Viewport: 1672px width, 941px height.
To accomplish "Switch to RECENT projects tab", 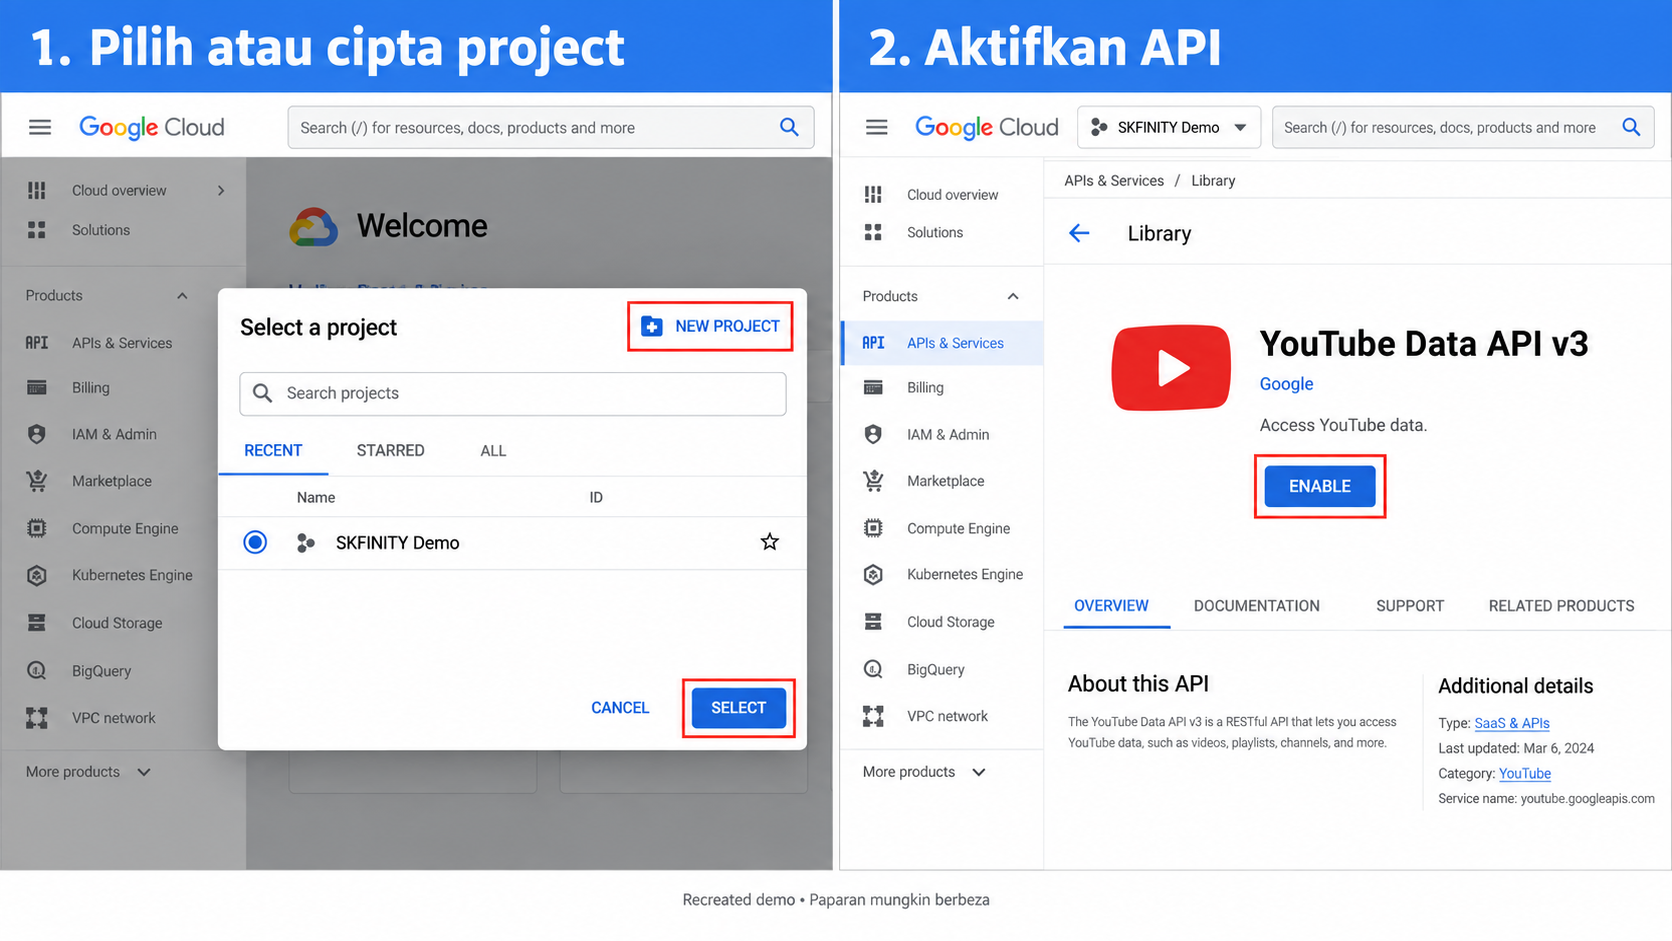I will (x=273, y=451).
